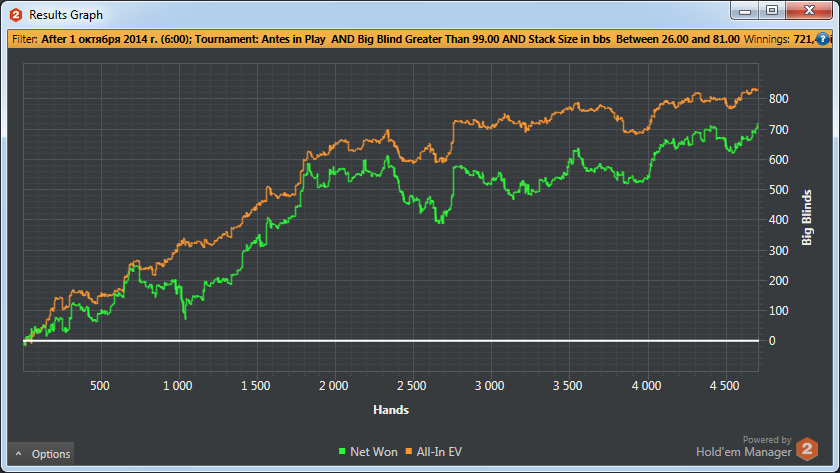Toggle the All-In EV legend label

(x=441, y=453)
